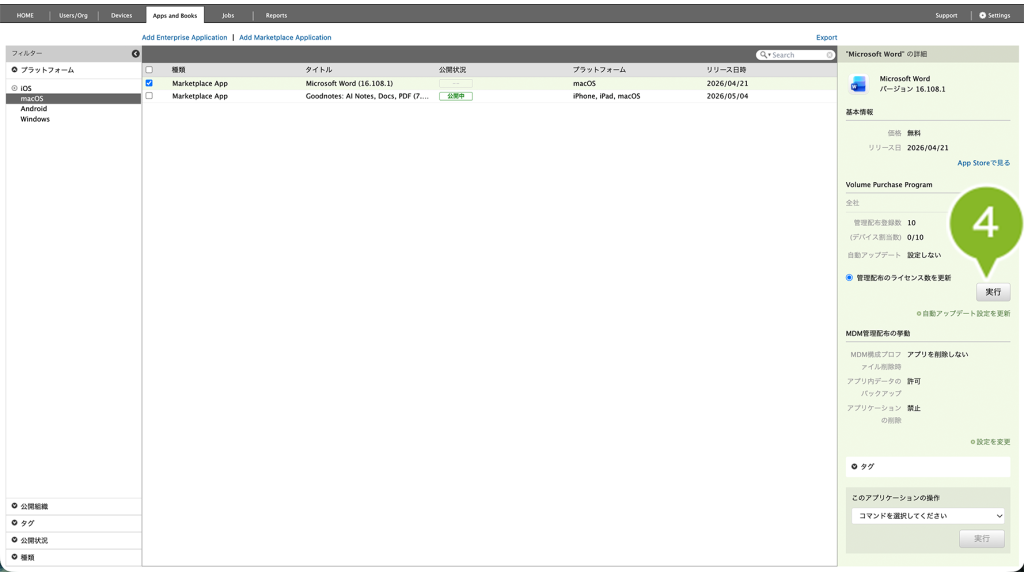
Task: Click the 2026/05/04 release date cell
Action: pos(727,96)
